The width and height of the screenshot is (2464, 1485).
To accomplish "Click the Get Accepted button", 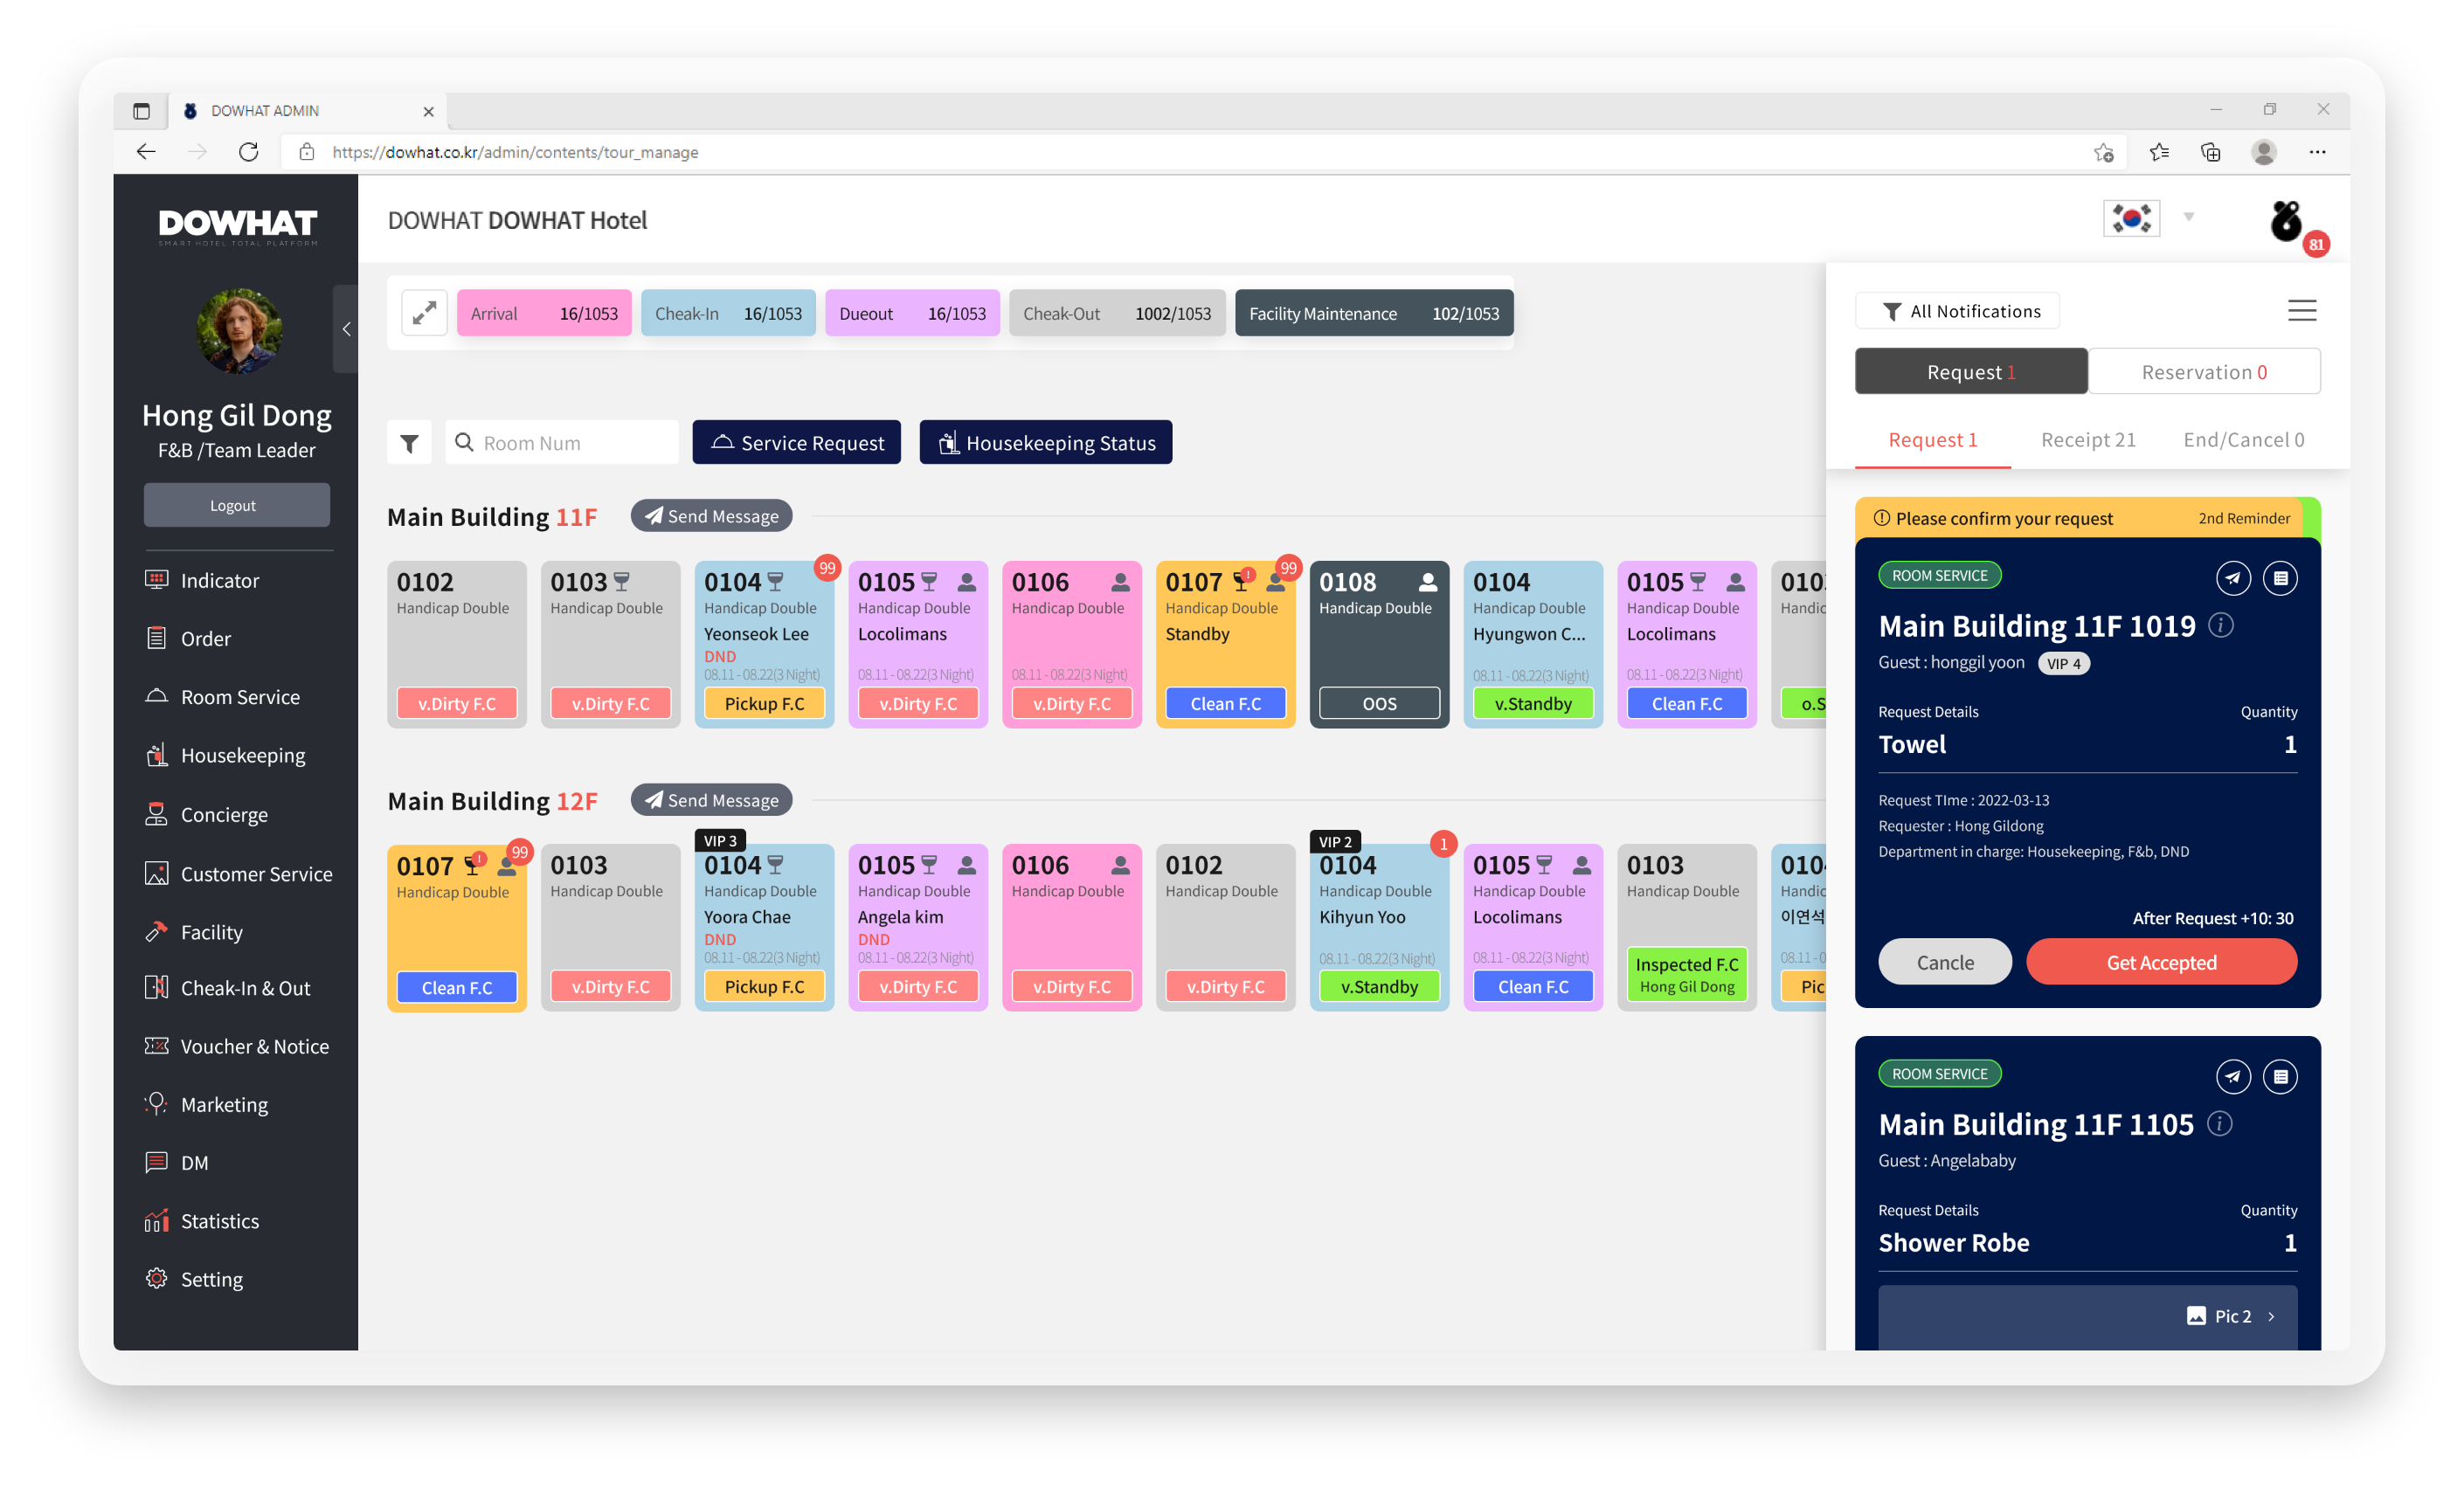I will click(x=2160, y=962).
